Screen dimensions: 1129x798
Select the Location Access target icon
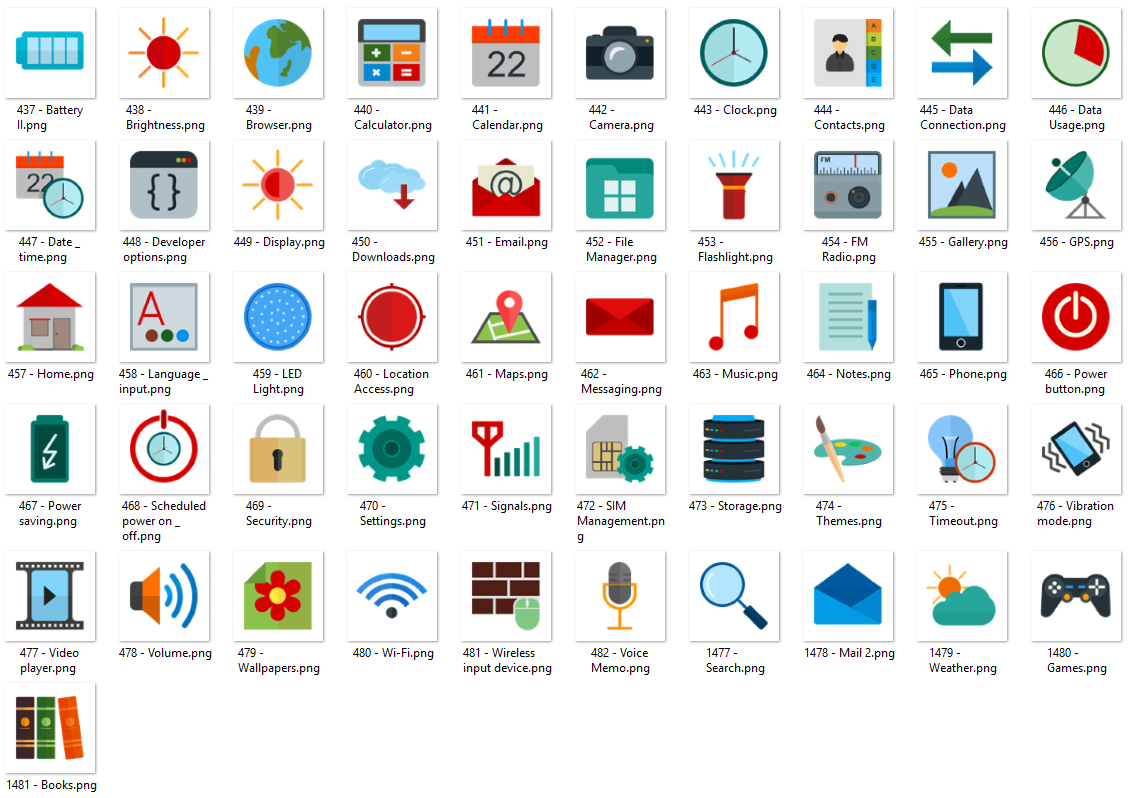(x=392, y=317)
